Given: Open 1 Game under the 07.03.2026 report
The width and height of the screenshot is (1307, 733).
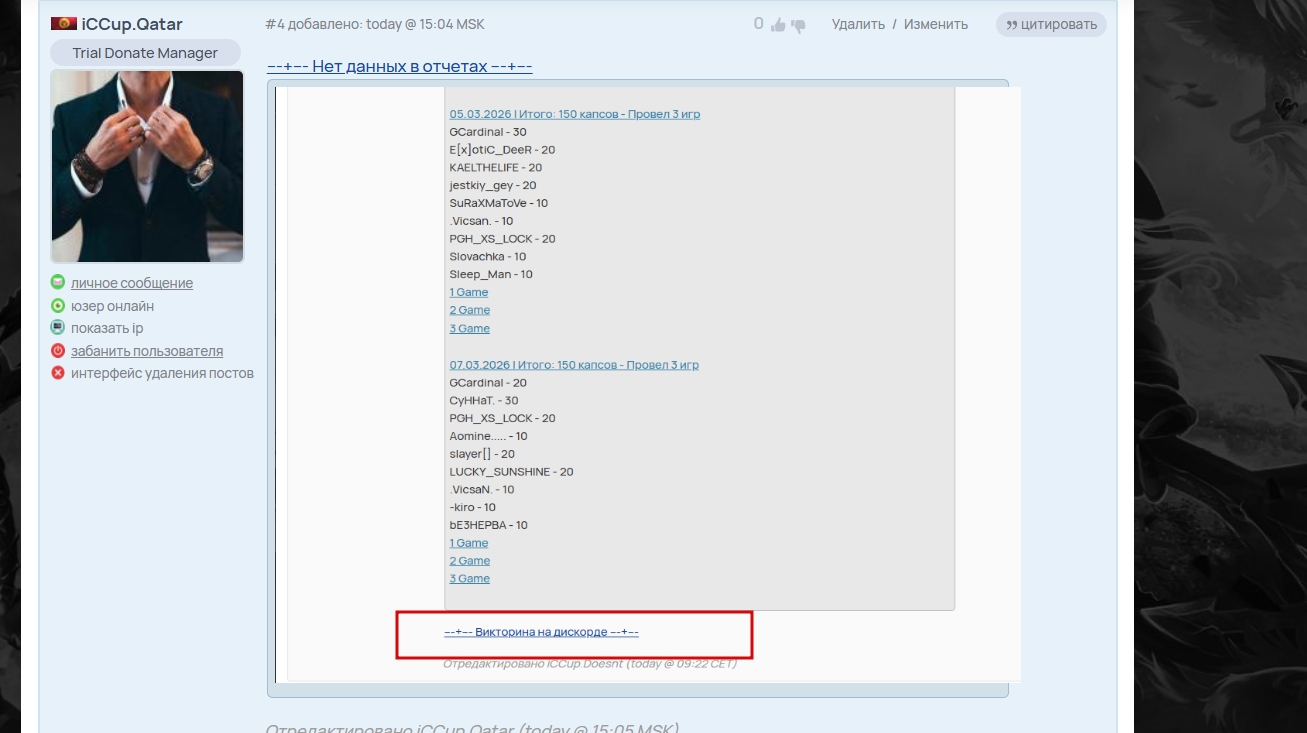Looking at the screenshot, I should pyautogui.click(x=469, y=543).
